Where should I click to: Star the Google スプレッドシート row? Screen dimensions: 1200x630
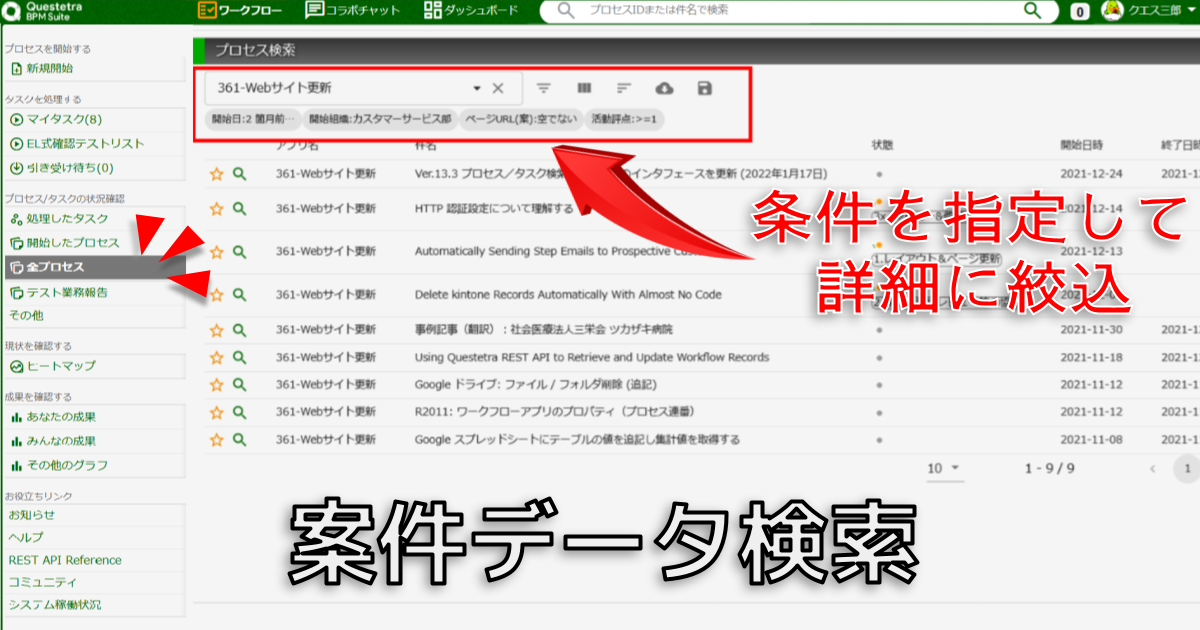click(216, 439)
